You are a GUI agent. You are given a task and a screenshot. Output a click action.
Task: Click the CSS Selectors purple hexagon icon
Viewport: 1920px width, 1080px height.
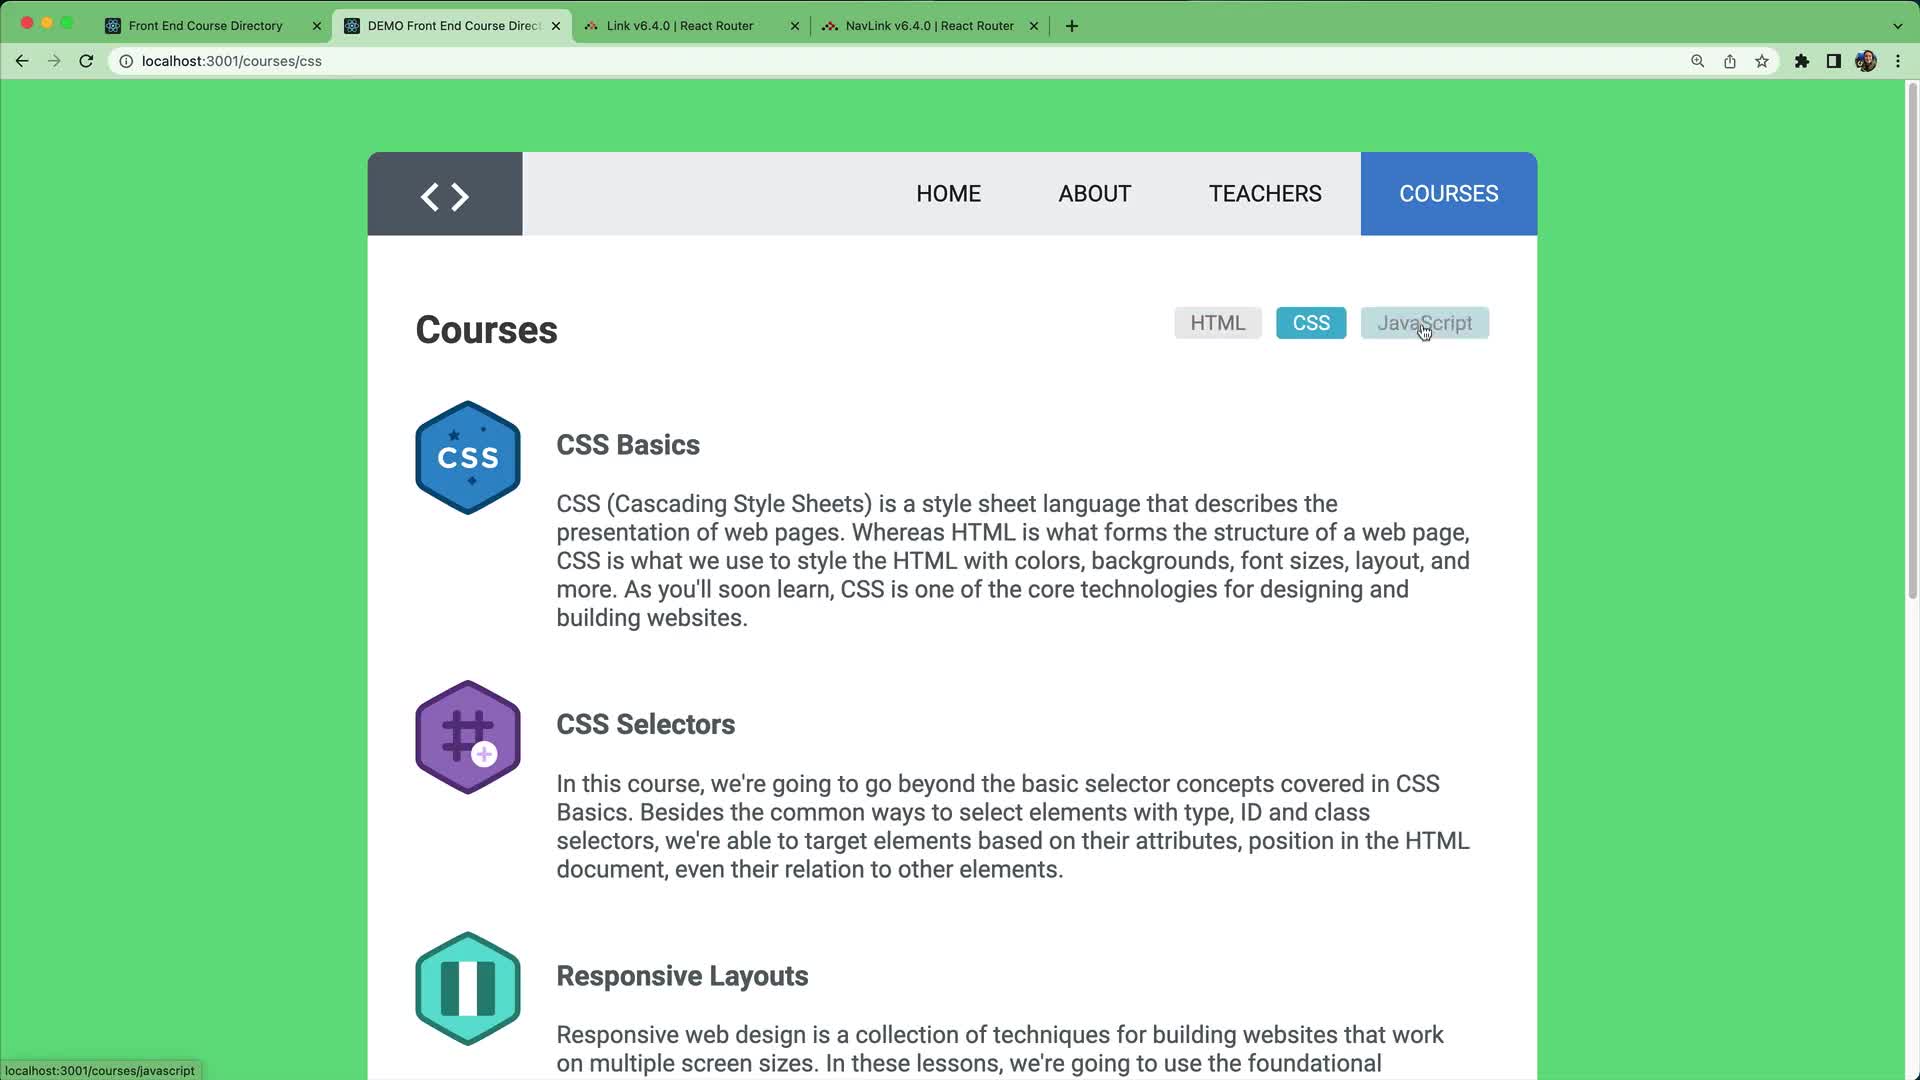pos(467,737)
